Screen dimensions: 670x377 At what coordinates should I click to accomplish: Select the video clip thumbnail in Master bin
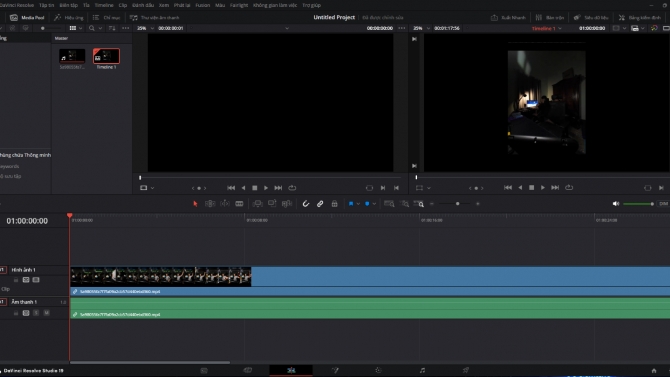tap(72, 56)
